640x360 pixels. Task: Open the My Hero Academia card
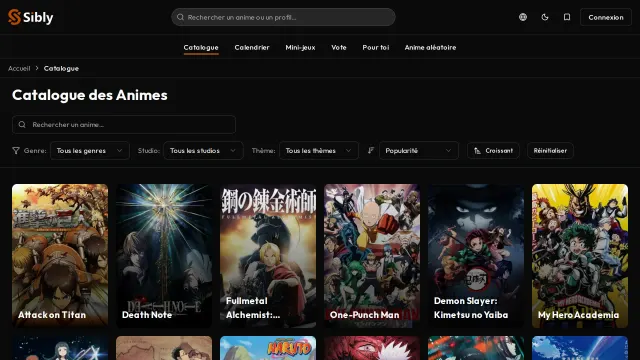click(x=580, y=256)
